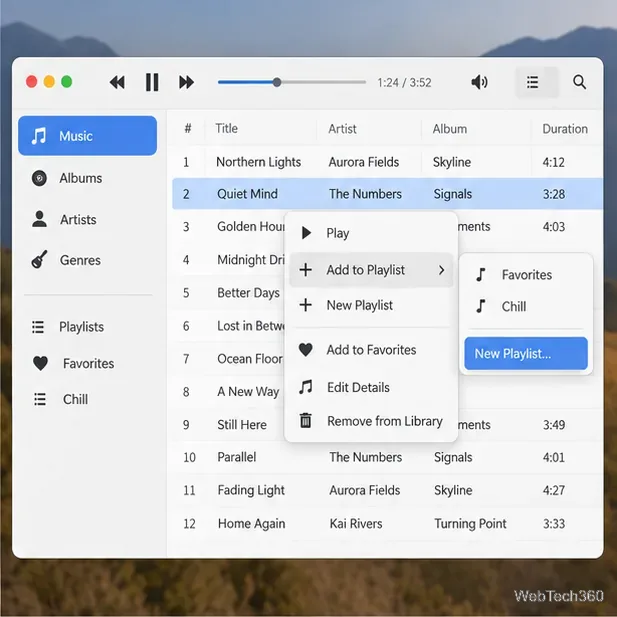Click the disc icon beside Albums
The height and width of the screenshot is (617, 617).
point(39,178)
